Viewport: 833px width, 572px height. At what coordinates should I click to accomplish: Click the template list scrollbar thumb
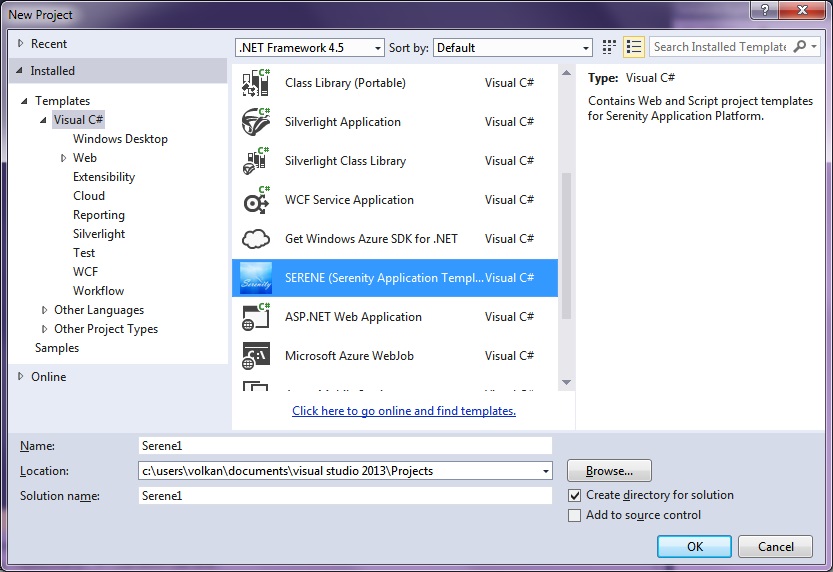tap(566, 246)
